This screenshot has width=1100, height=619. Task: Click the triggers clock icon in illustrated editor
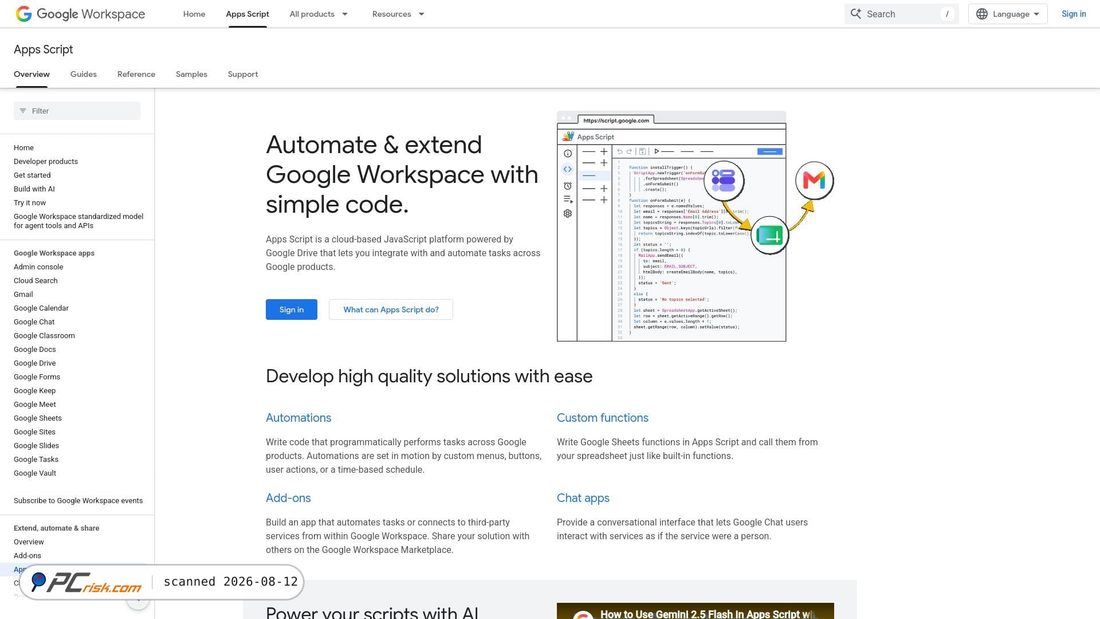568,186
